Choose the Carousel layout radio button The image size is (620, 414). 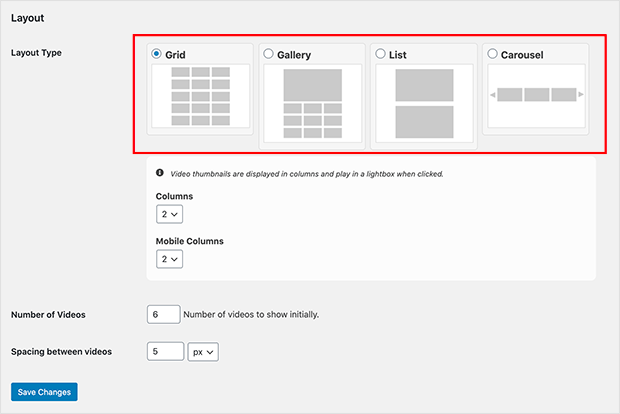[x=492, y=54]
